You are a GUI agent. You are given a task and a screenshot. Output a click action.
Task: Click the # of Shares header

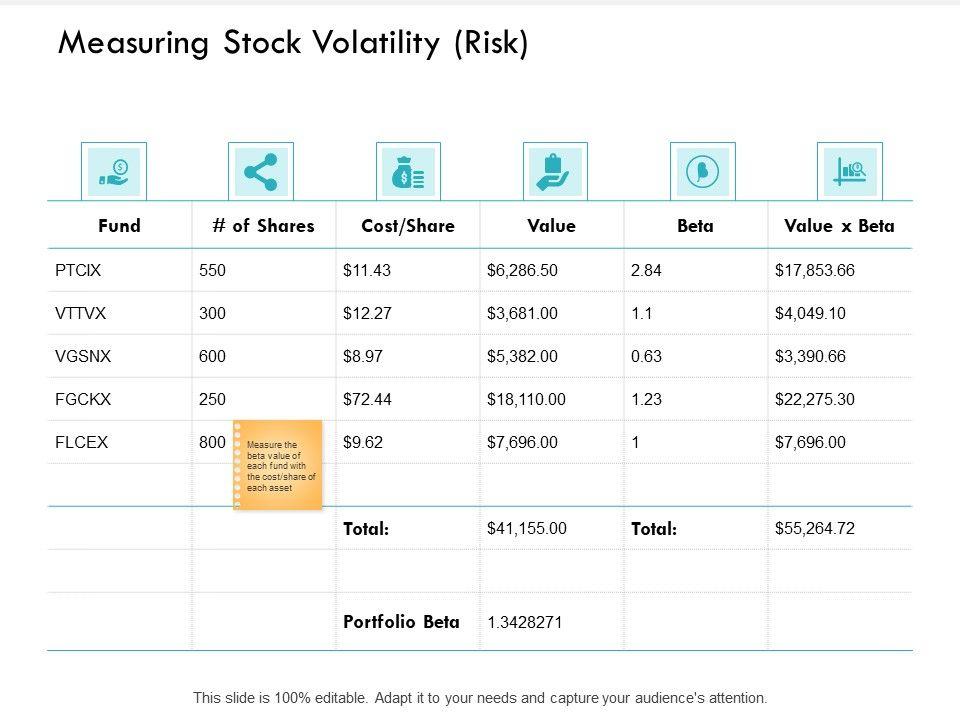[x=263, y=226]
